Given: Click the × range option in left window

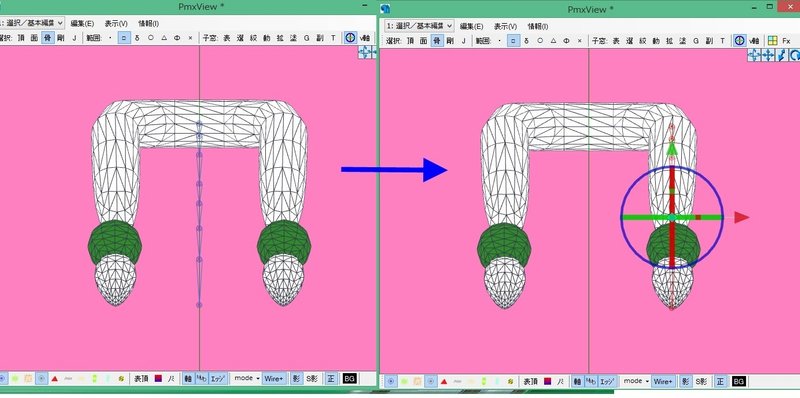Looking at the screenshot, I should click(x=190, y=38).
